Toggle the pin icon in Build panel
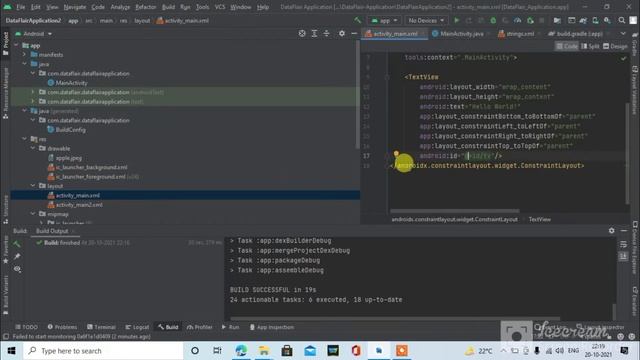 coord(17,256)
